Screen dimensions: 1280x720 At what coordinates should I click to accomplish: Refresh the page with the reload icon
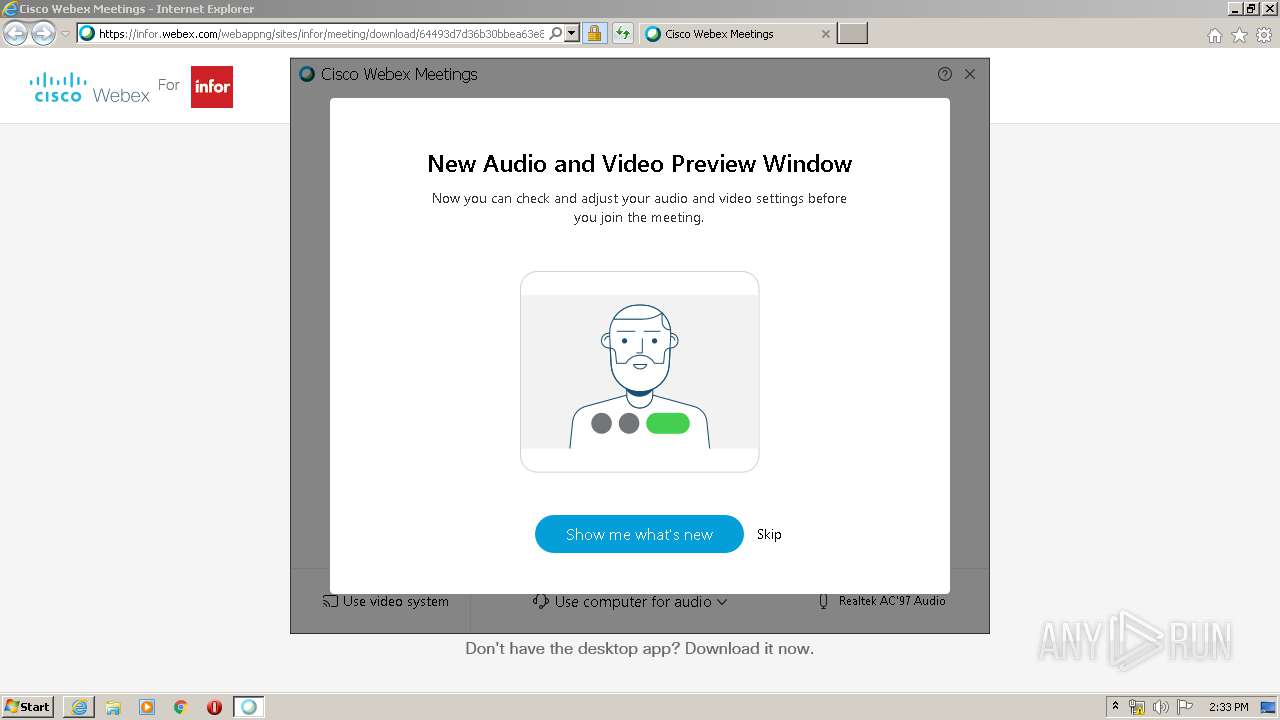(x=623, y=33)
